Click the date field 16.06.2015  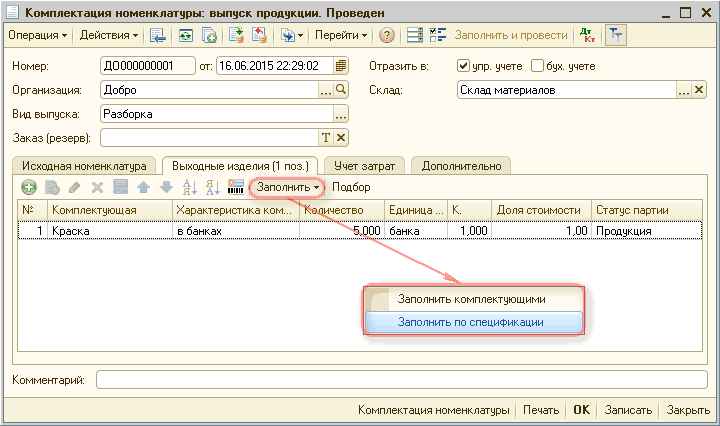coord(274,66)
